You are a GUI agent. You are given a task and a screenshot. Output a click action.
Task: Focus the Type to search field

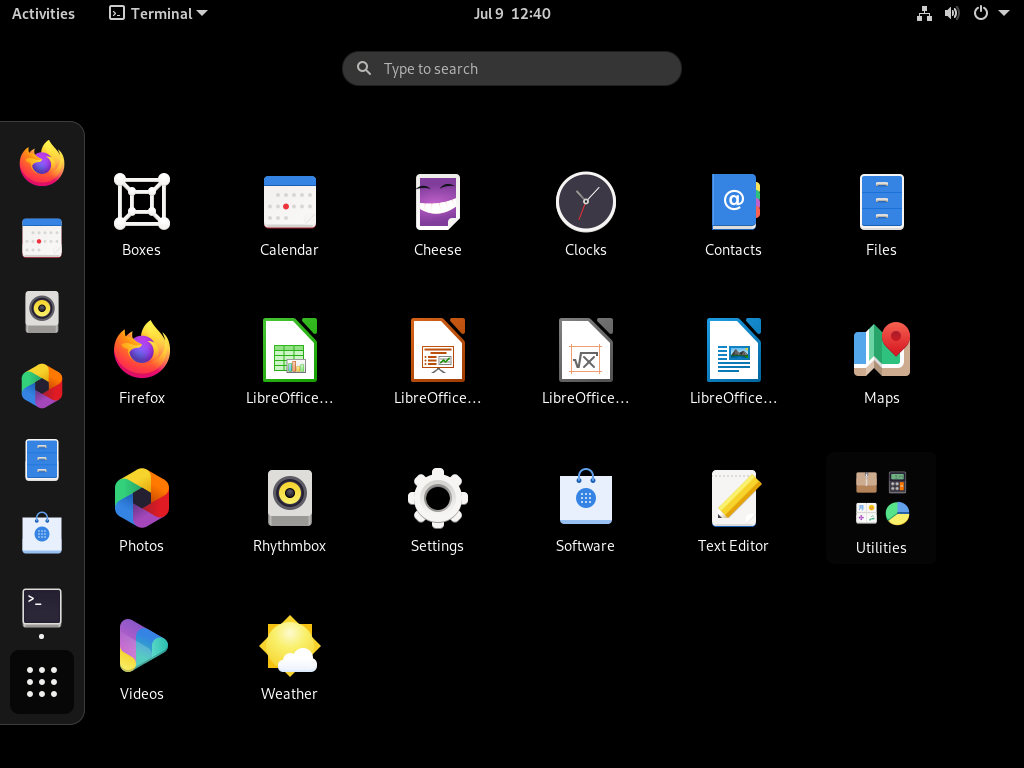click(x=512, y=69)
